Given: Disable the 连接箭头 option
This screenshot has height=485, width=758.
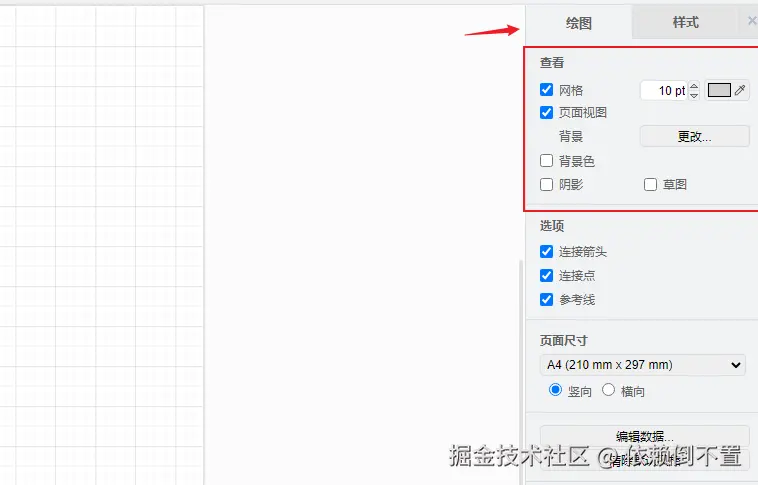Looking at the screenshot, I should 546,251.
